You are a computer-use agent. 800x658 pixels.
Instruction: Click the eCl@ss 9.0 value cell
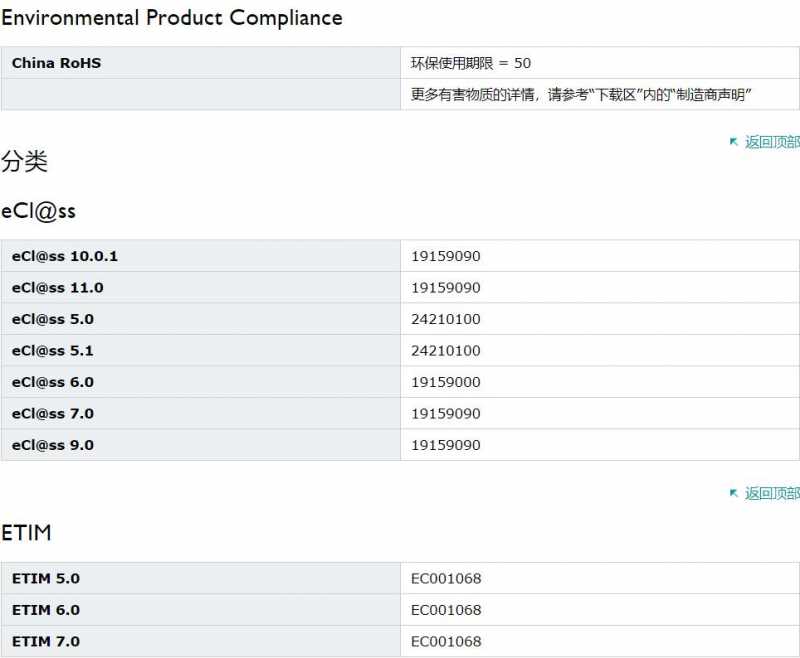(600, 445)
